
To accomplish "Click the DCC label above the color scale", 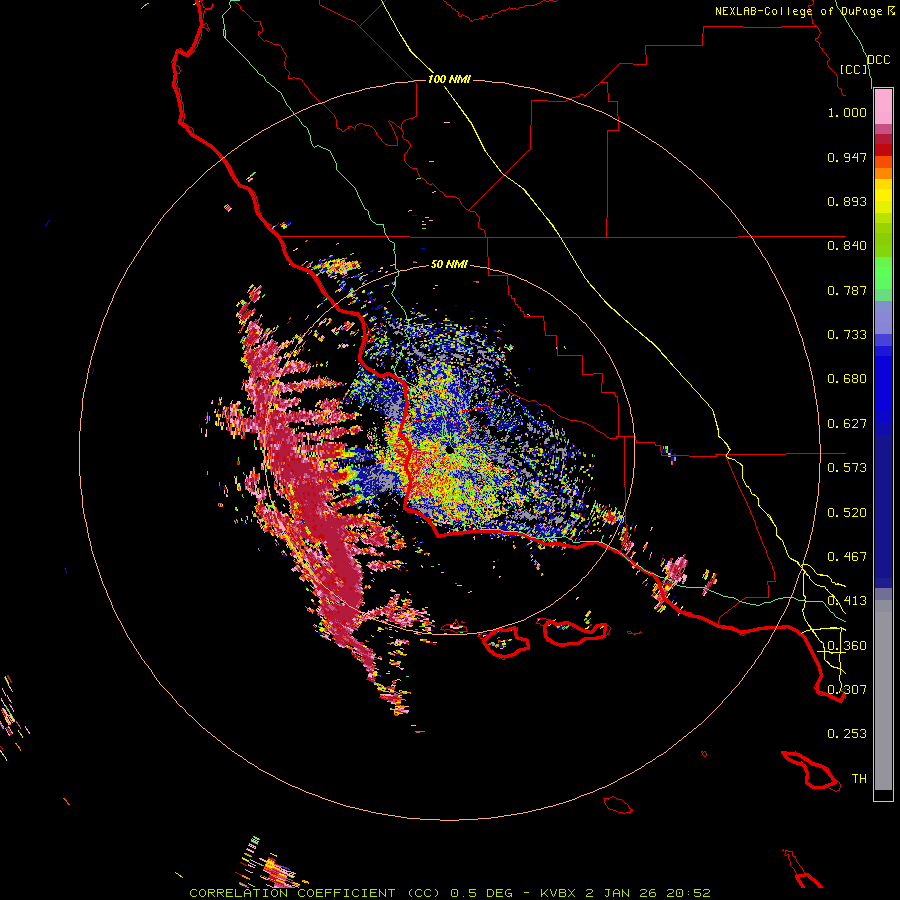I will pos(879,60).
